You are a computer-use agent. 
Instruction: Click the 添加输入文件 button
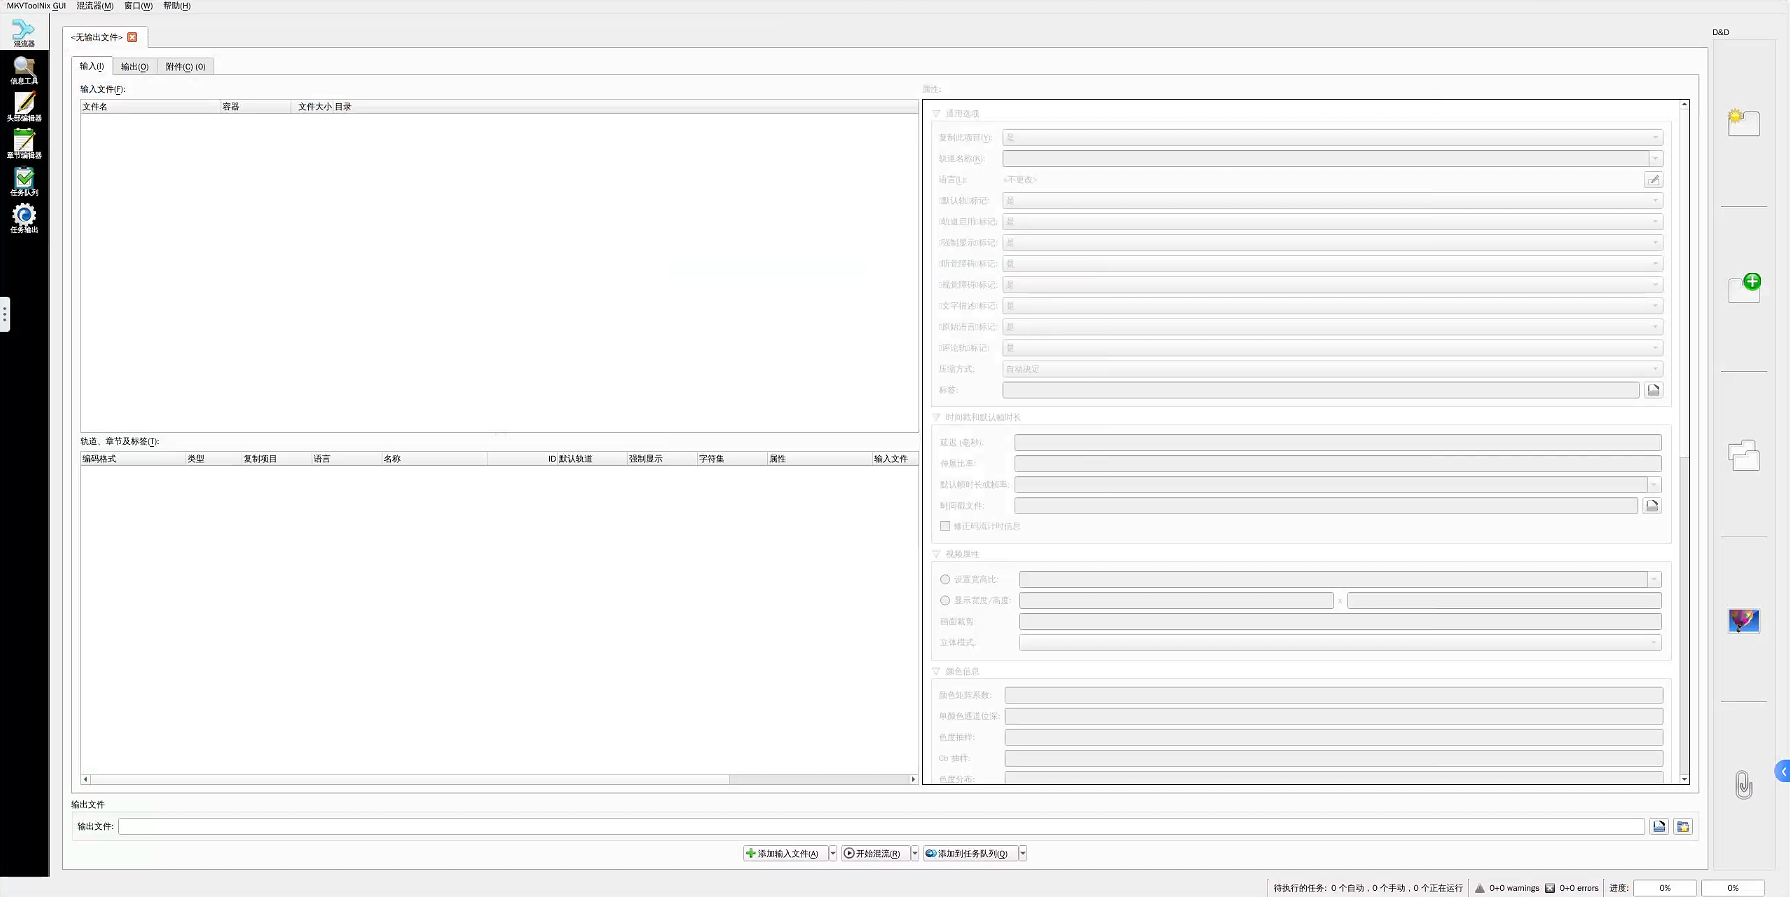(783, 853)
